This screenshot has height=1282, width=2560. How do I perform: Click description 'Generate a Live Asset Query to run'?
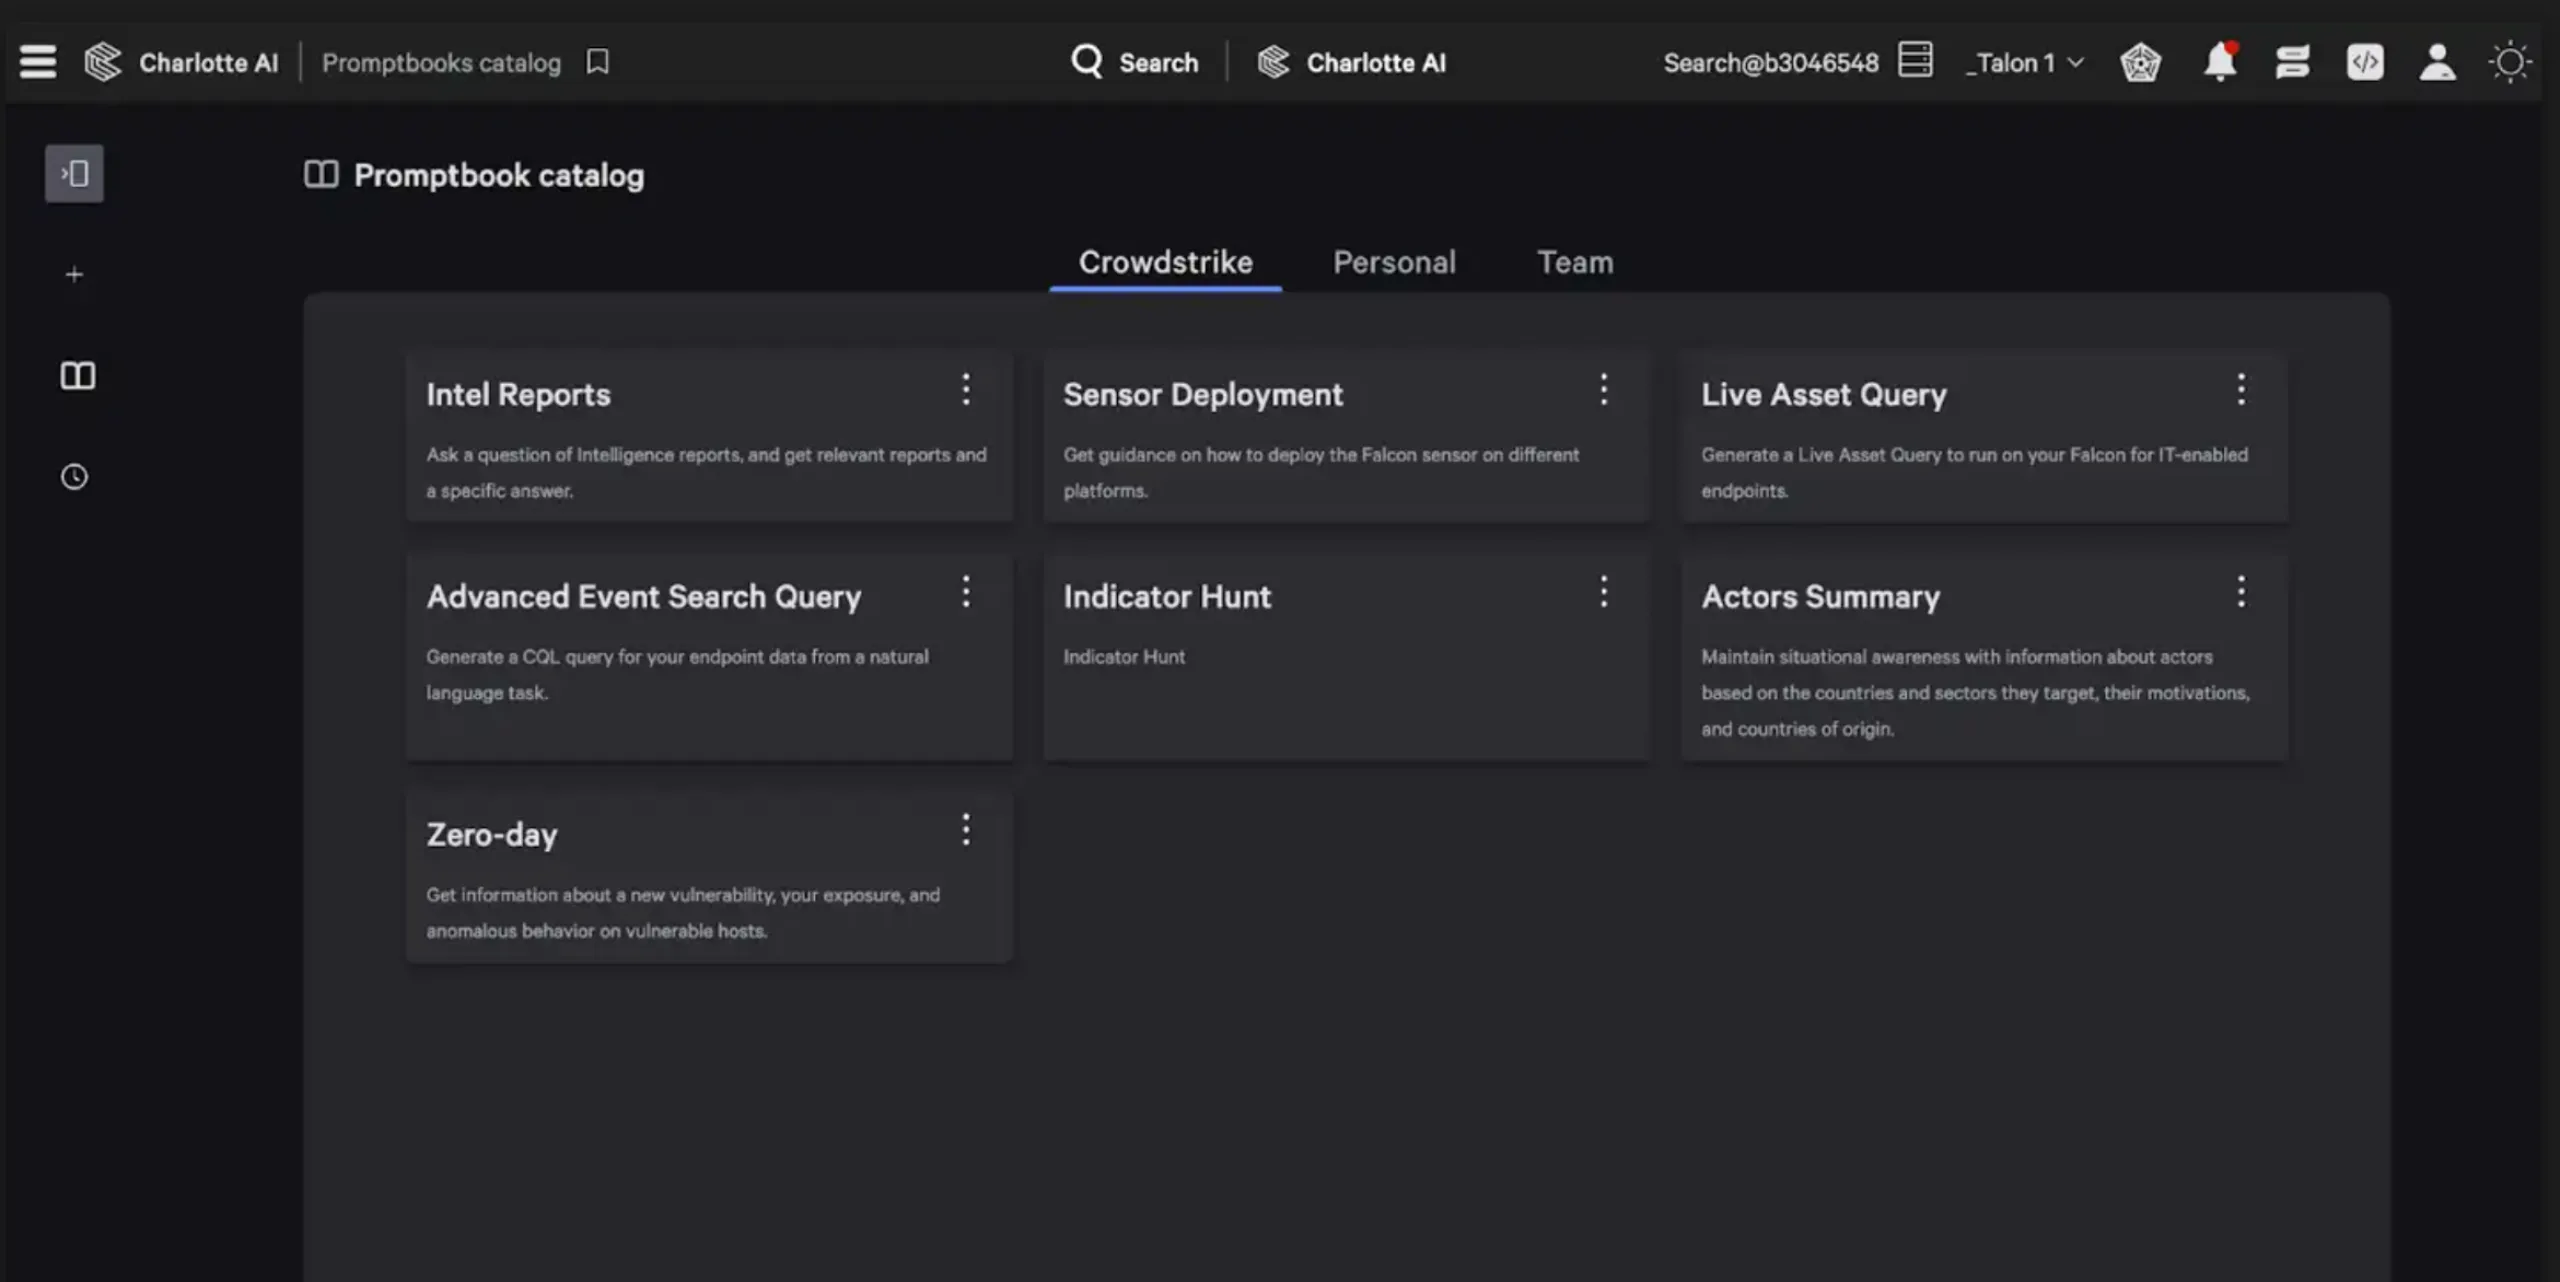1974,472
